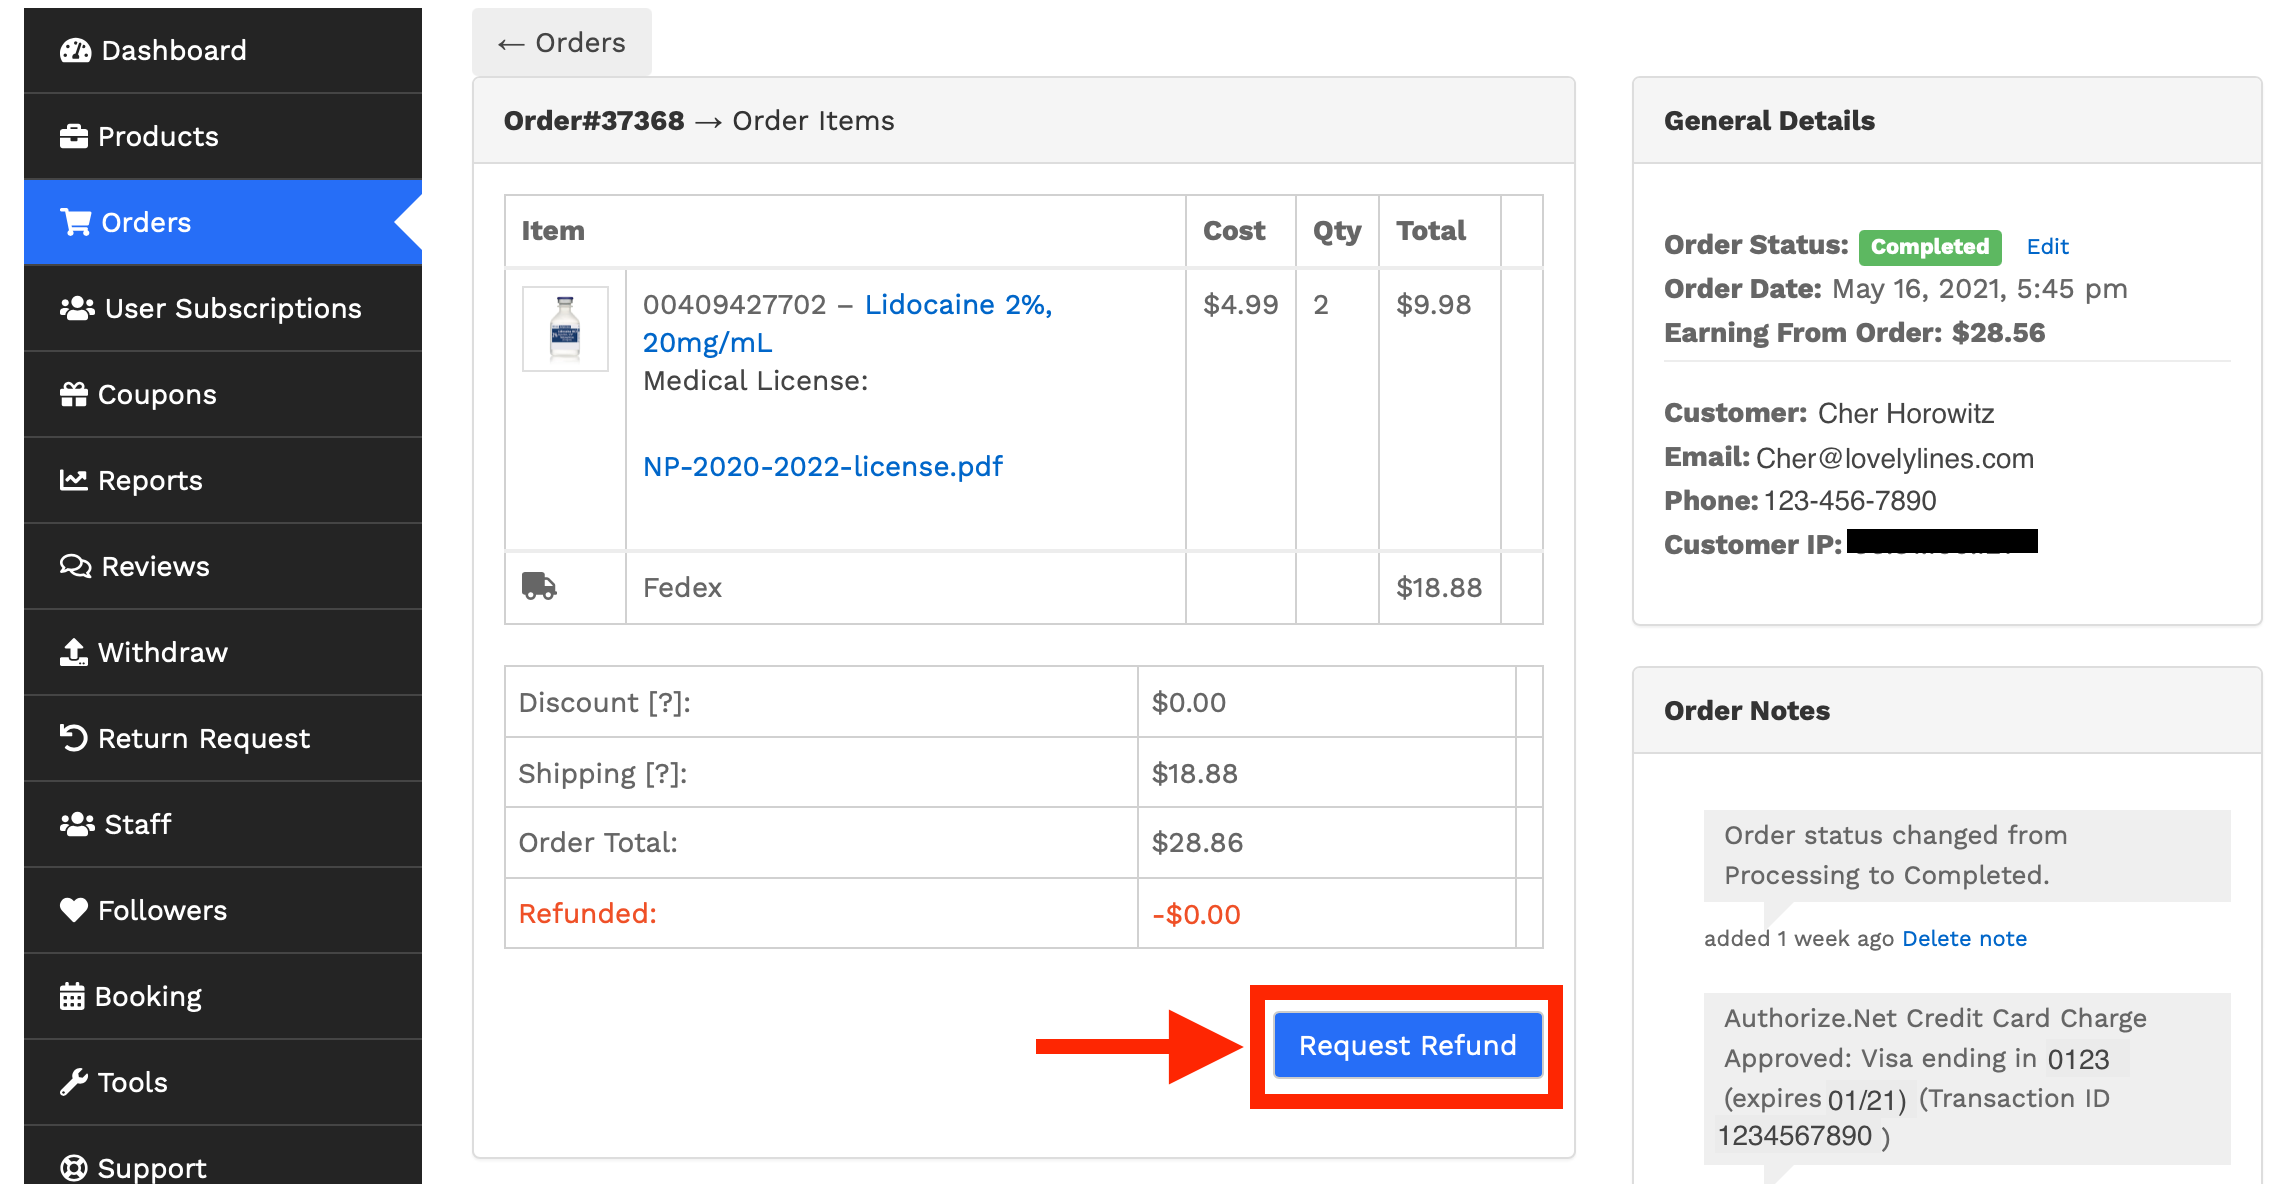Edit the order status
This screenshot has height=1184, width=2284.
point(2047,247)
